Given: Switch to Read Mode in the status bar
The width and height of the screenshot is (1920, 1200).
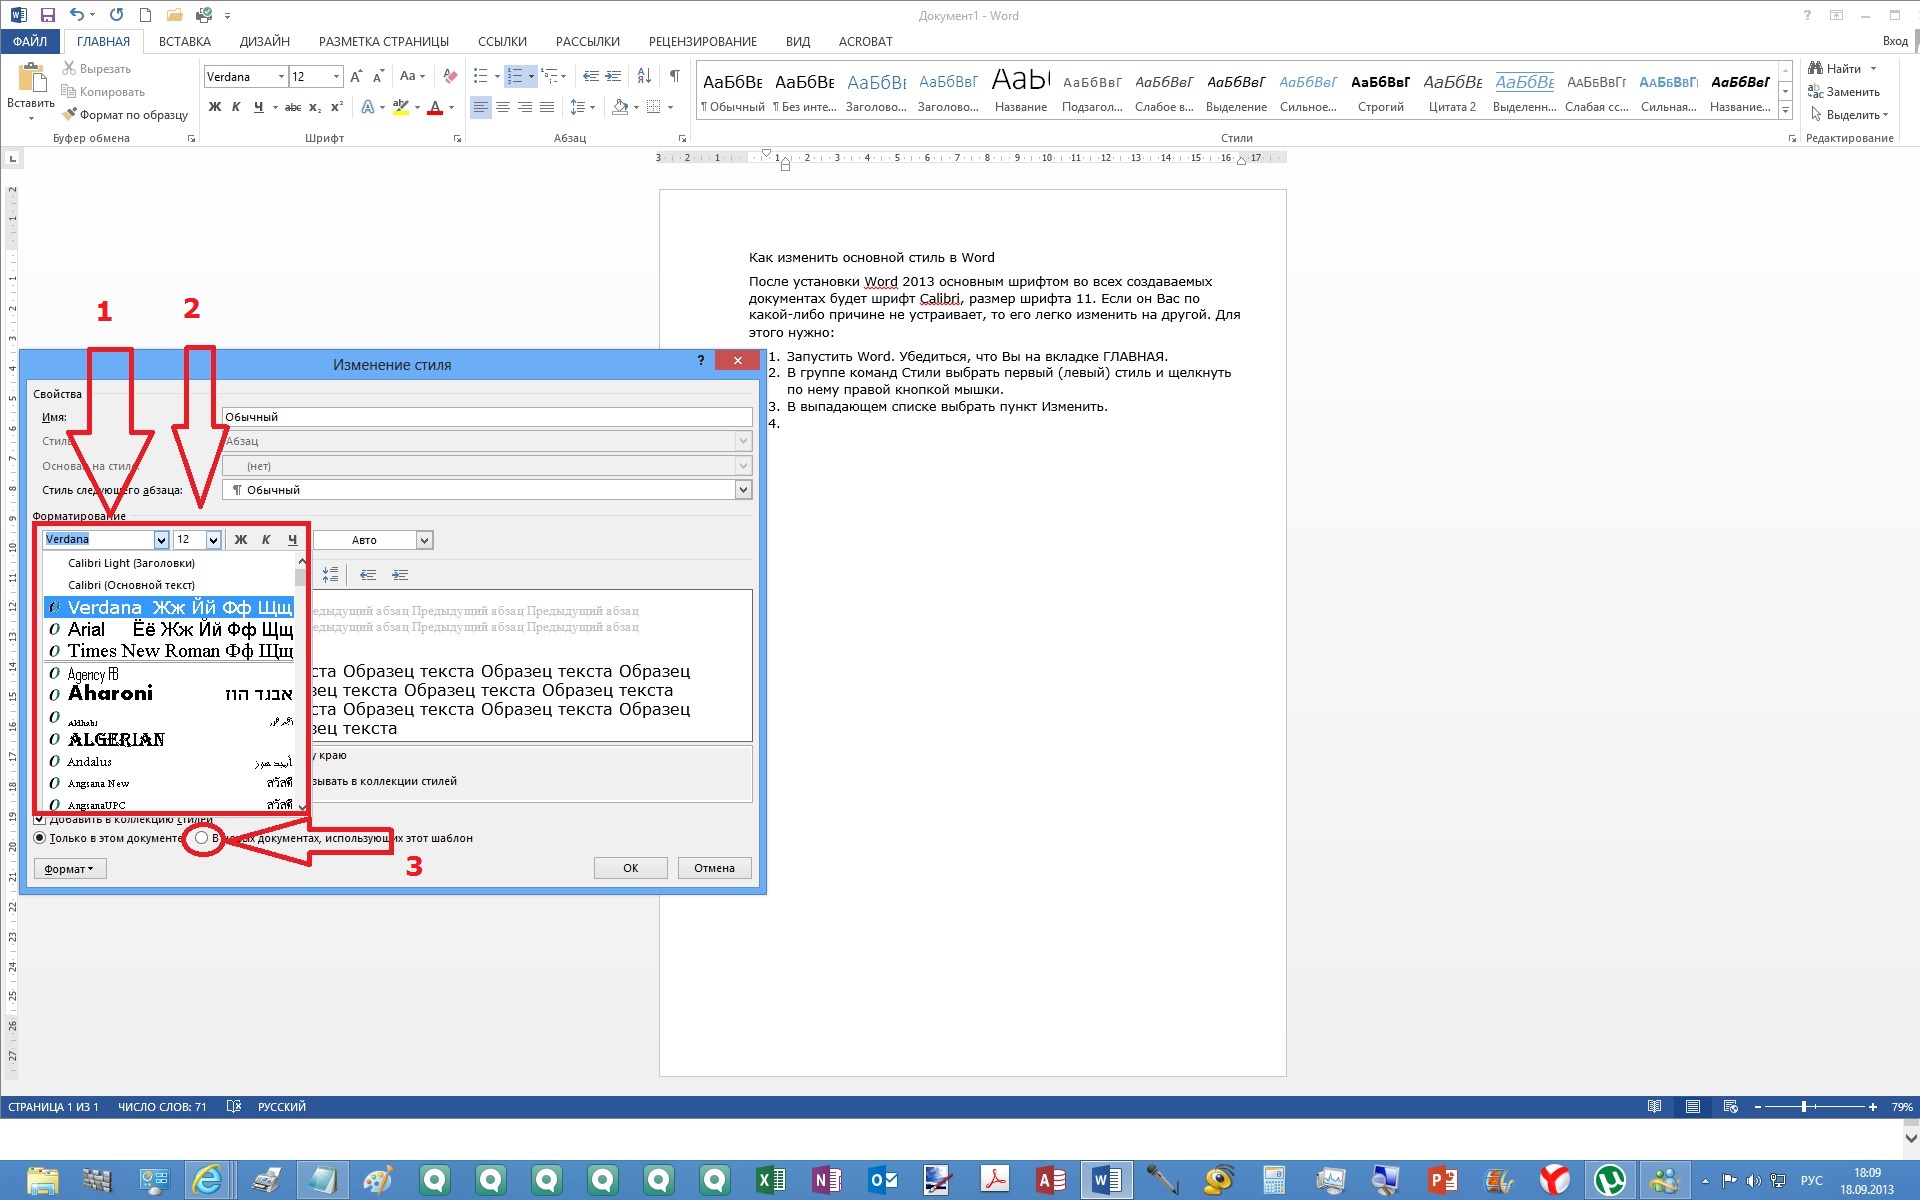Looking at the screenshot, I should (x=1655, y=1107).
